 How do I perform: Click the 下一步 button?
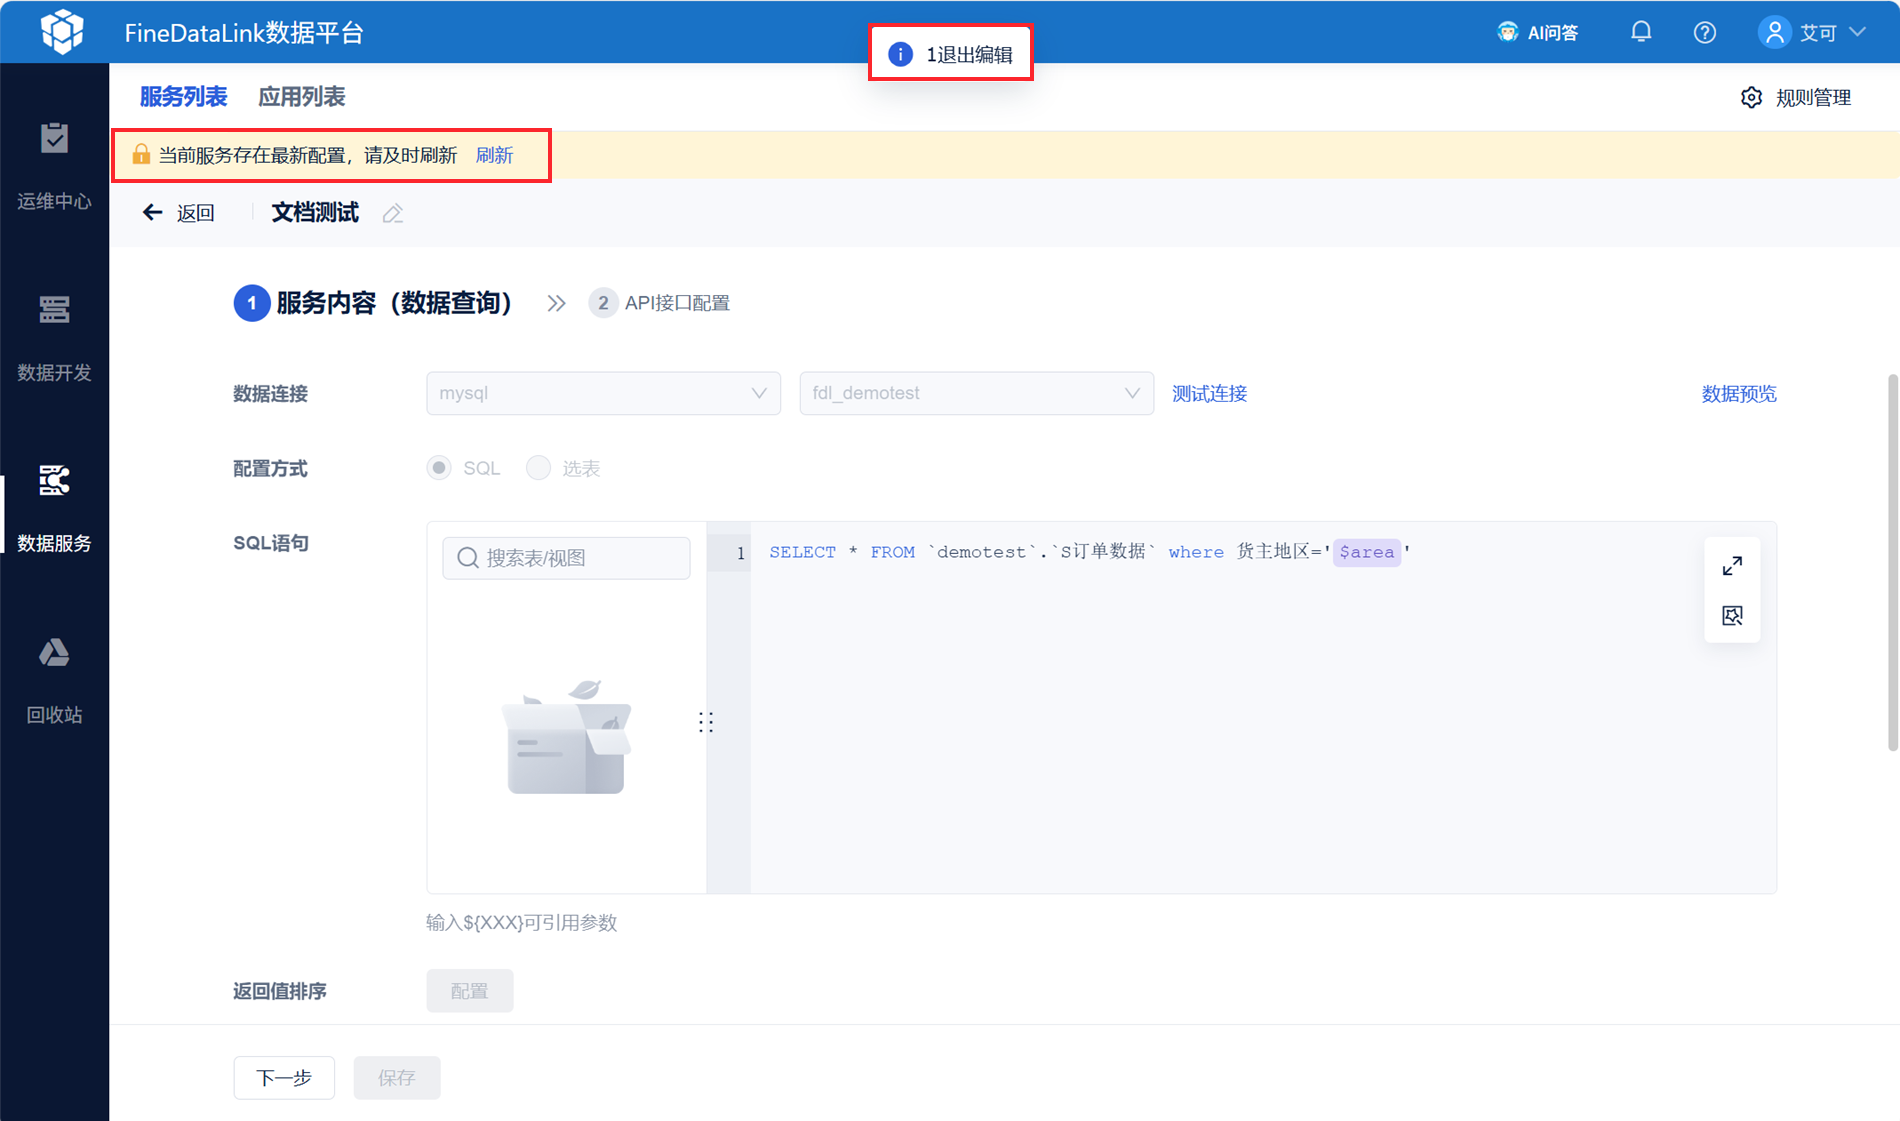(x=284, y=1077)
